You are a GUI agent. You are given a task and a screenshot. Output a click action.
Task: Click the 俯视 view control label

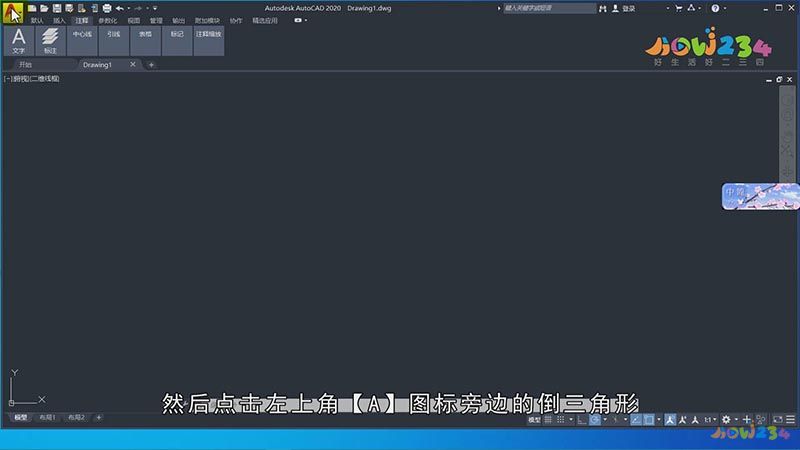(20, 79)
